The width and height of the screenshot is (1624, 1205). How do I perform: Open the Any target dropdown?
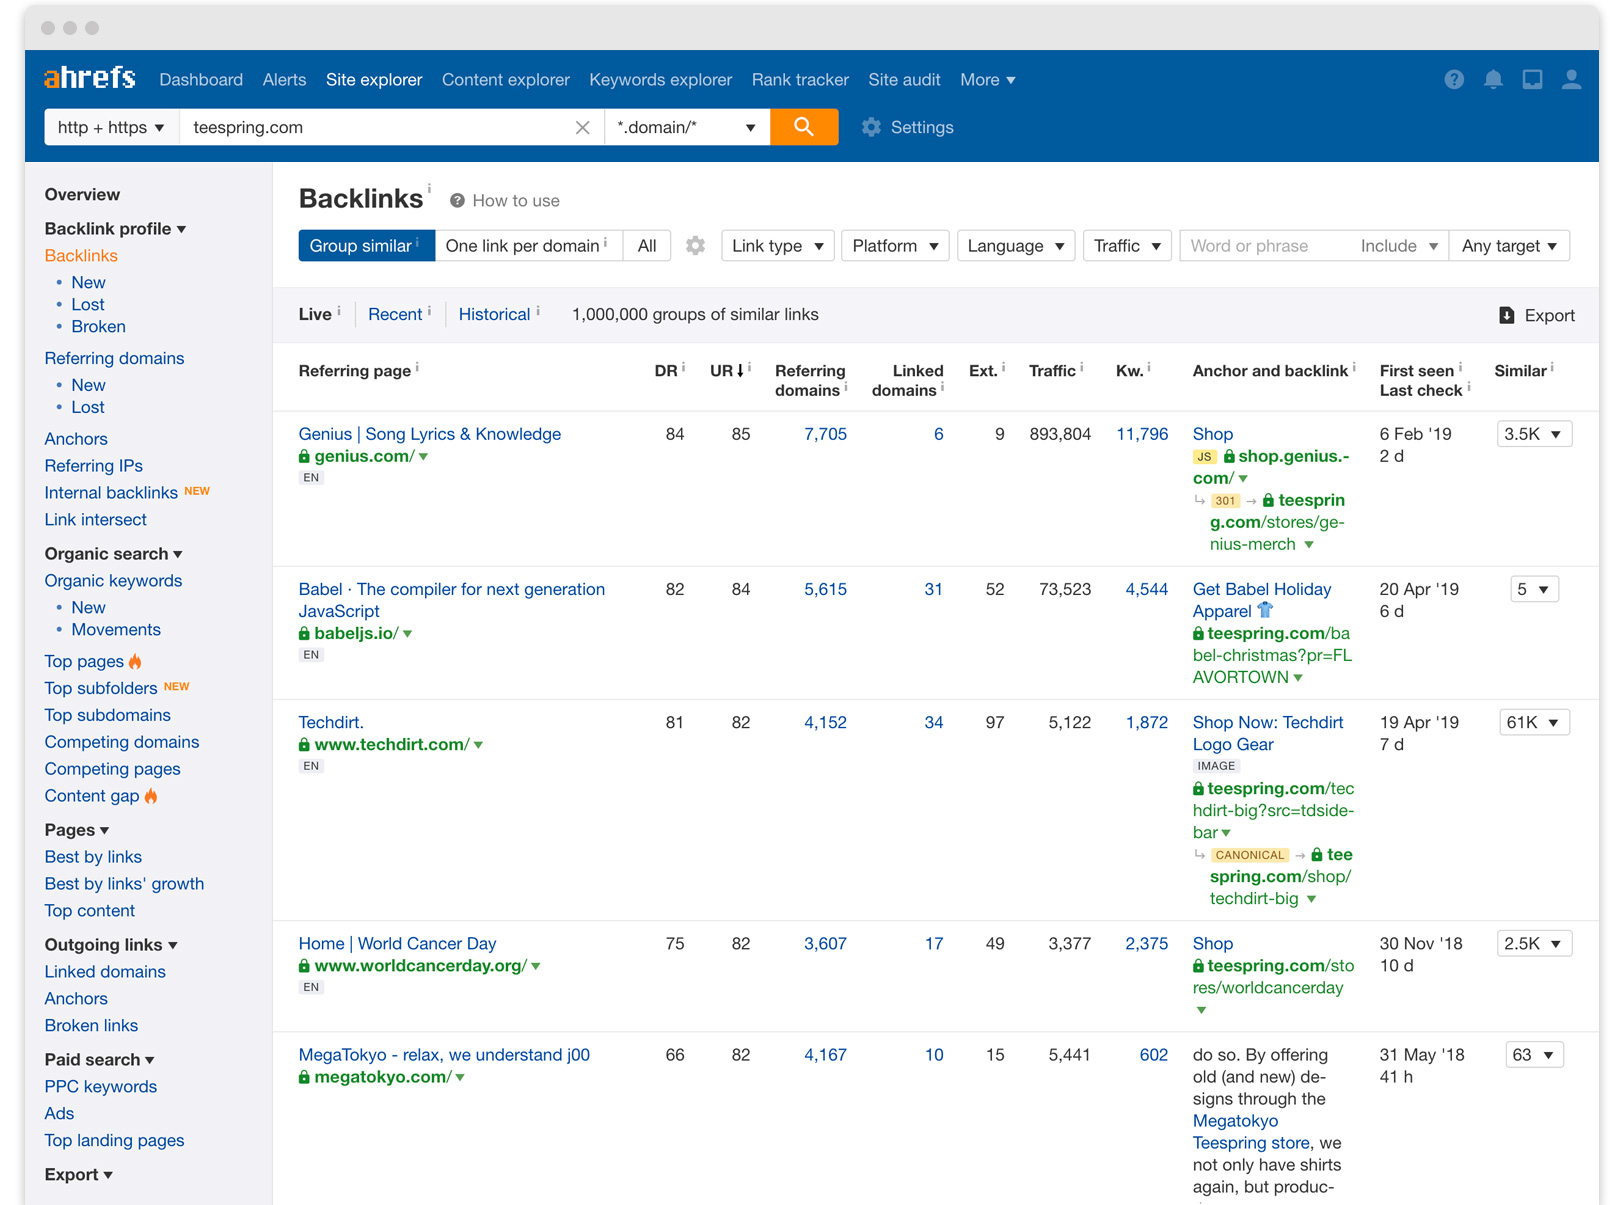click(1509, 246)
